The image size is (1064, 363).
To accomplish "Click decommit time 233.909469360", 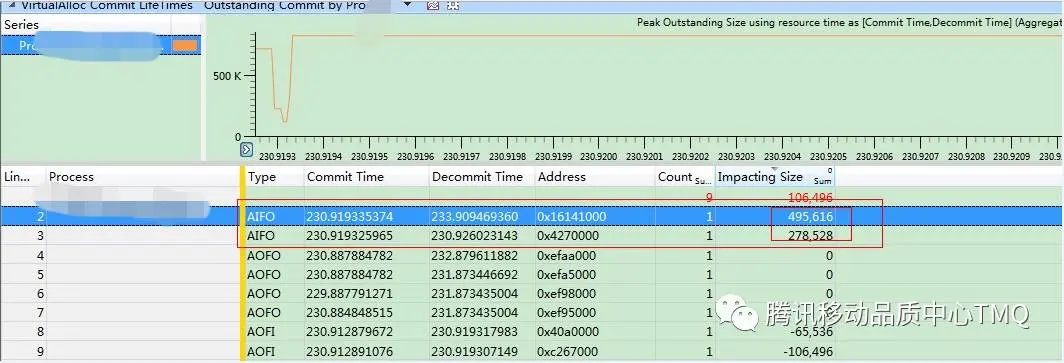I will [475, 216].
